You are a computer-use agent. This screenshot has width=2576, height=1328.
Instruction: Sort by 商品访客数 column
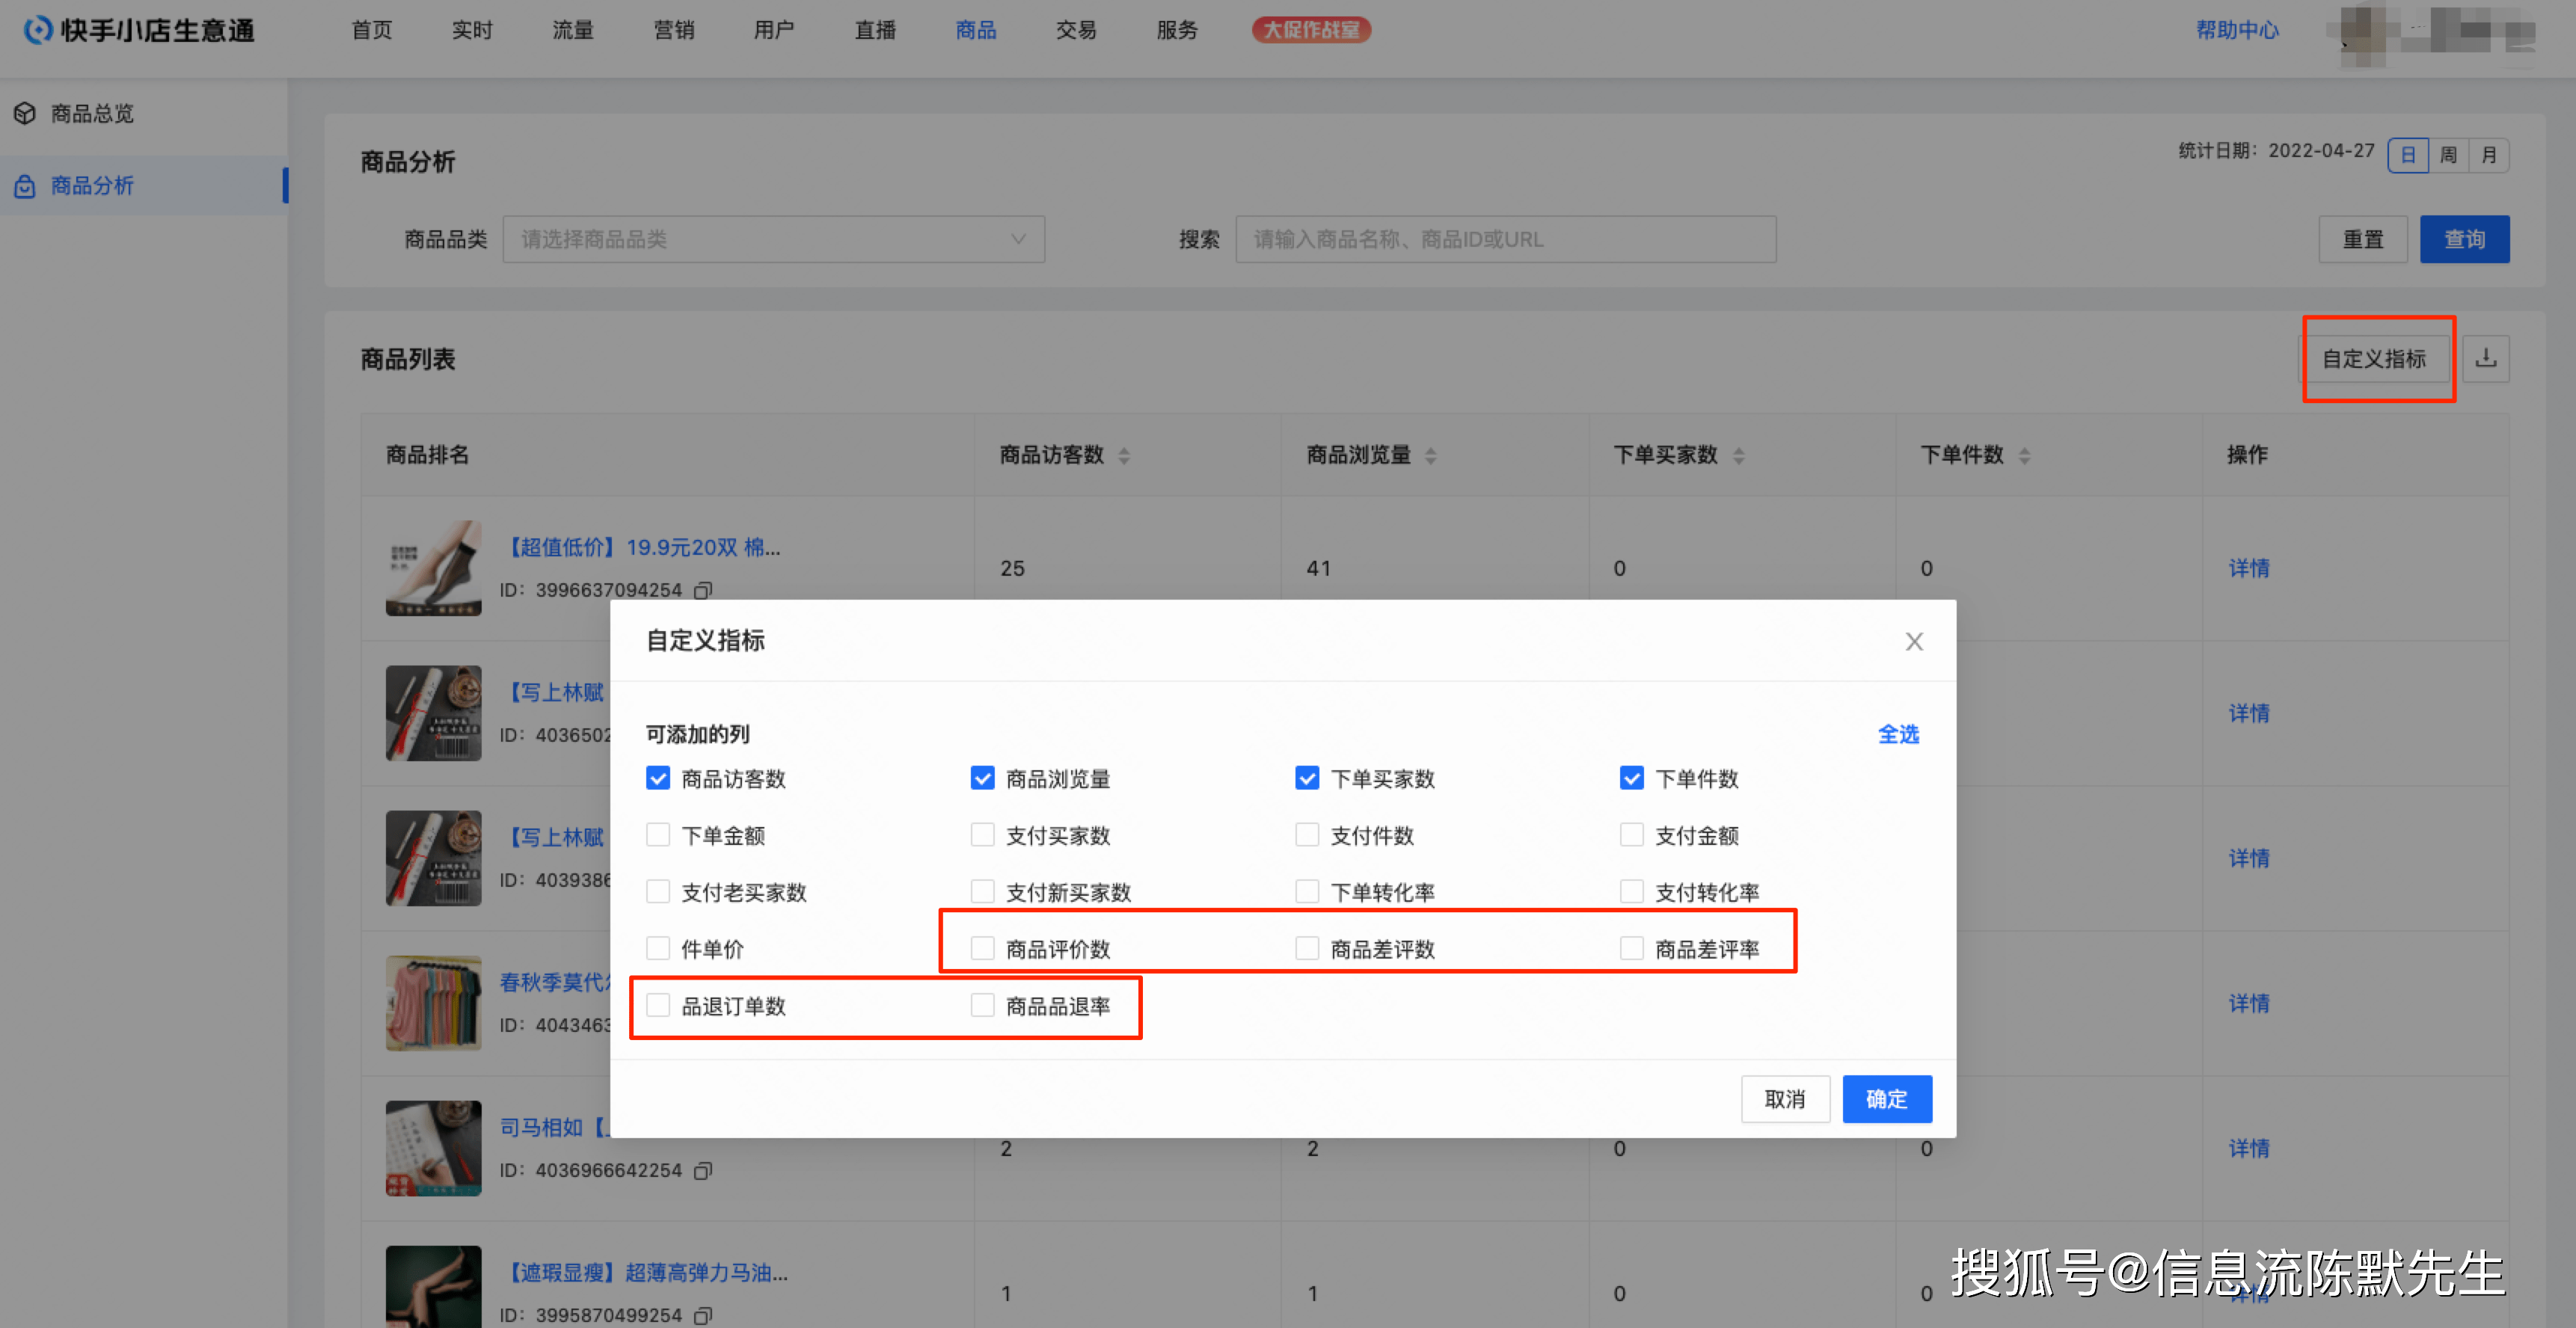[1124, 455]
